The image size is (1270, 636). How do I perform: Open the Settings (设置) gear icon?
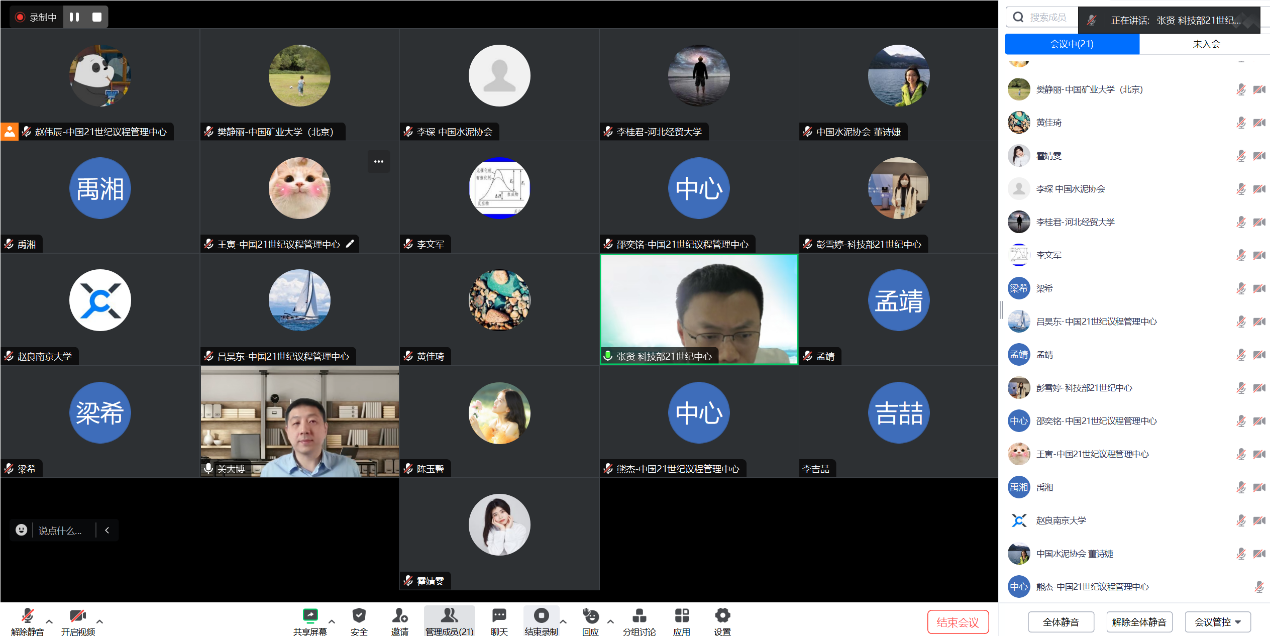[722, 616]
